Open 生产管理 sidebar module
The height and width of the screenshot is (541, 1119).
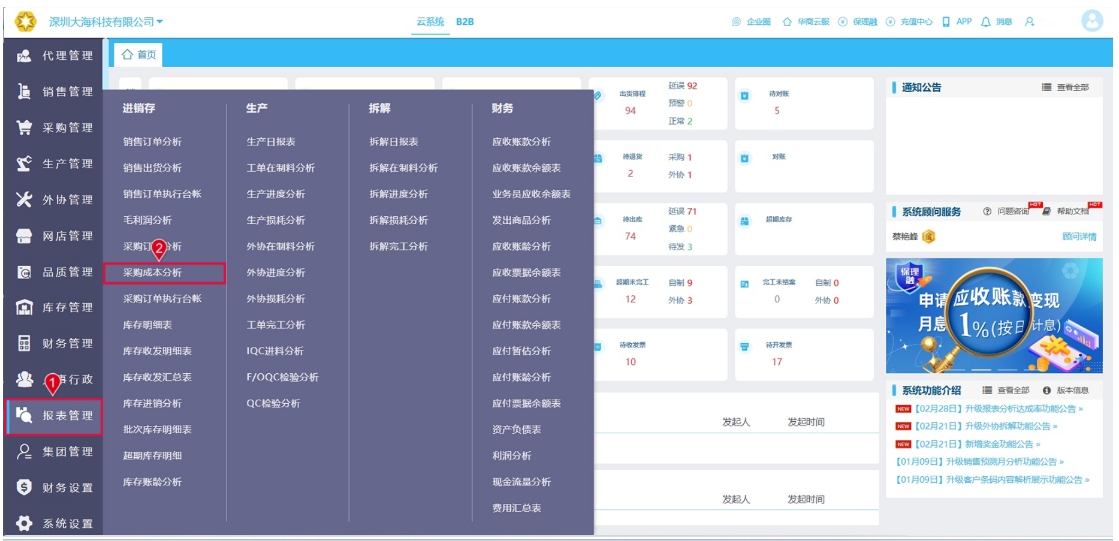[54, 163]
